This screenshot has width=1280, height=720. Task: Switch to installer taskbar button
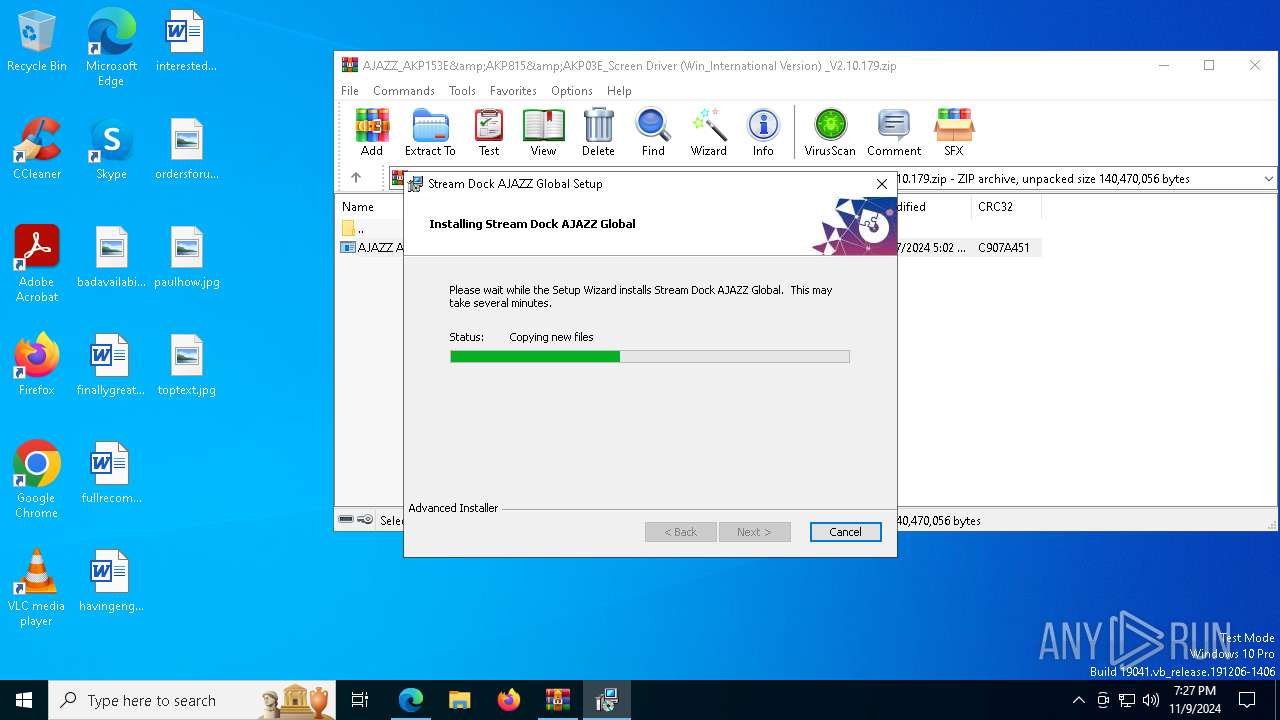[x=607, y=700]
